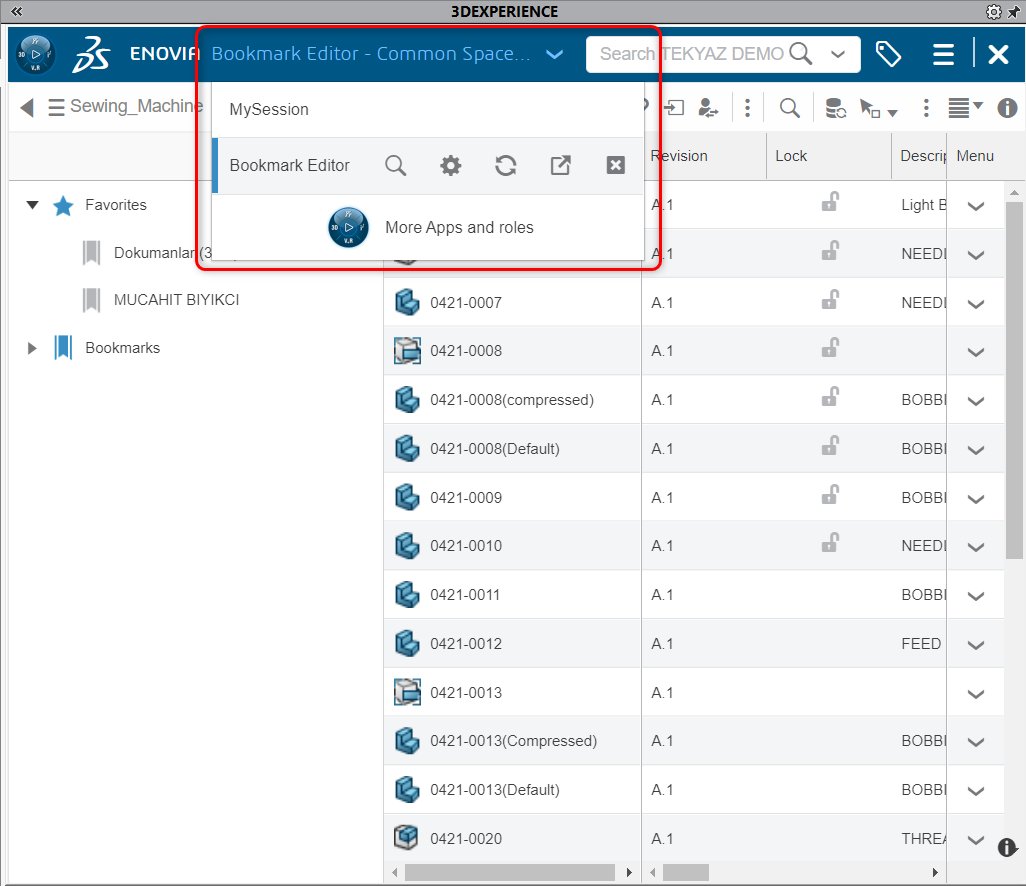Click the right pane horizontal scrollbar

point(686,872)
